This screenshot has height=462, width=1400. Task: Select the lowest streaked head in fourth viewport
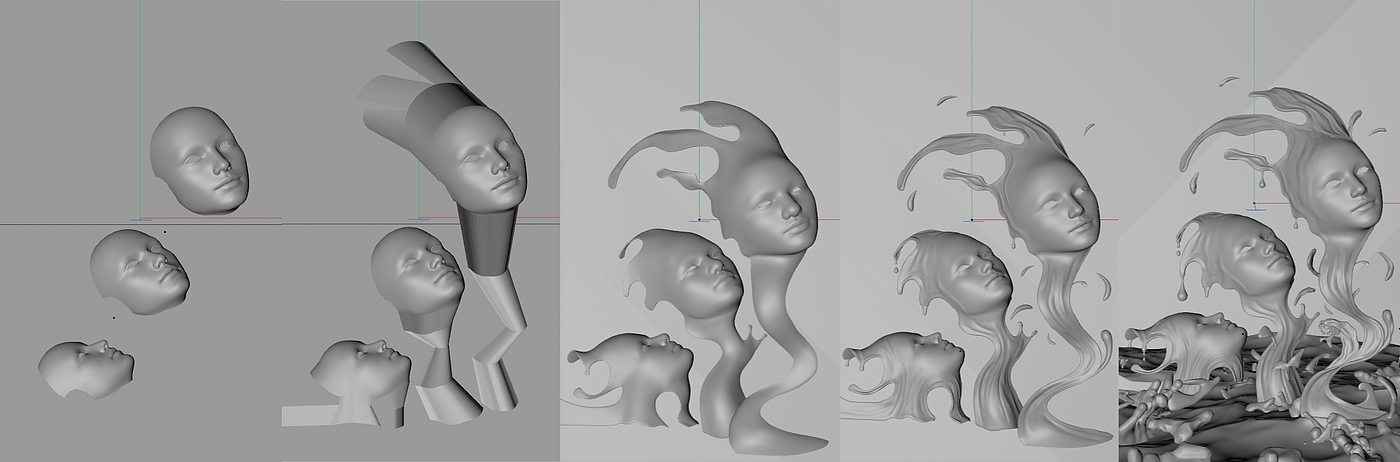coord(905,378)
